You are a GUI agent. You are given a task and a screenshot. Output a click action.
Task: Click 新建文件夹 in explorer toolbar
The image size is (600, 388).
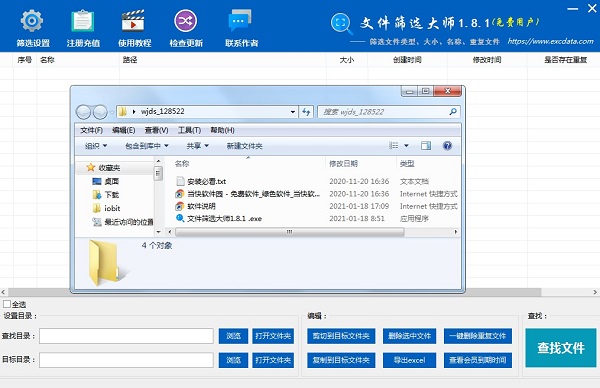pos(245,146)
